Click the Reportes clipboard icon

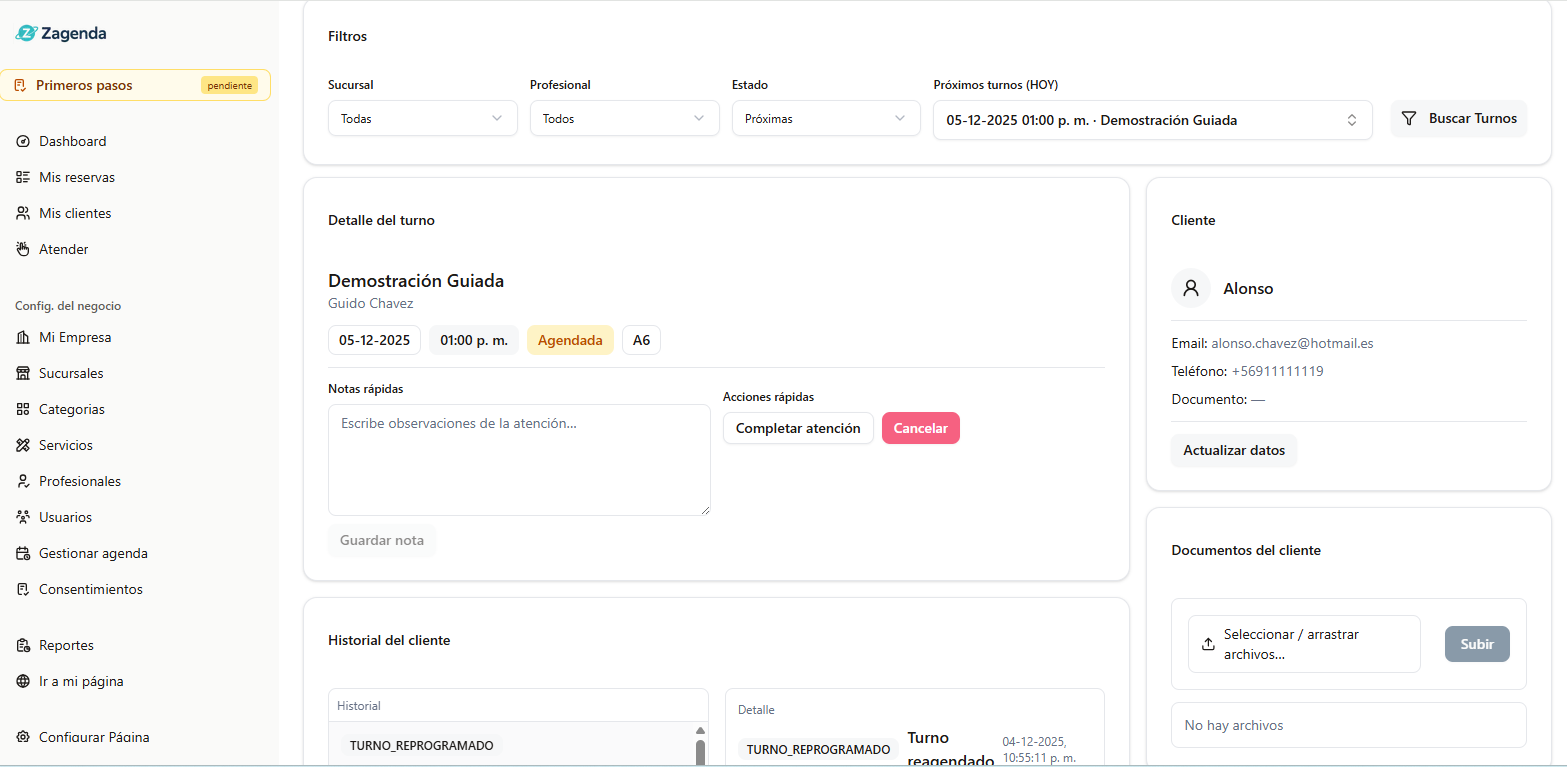click(23, 646)
